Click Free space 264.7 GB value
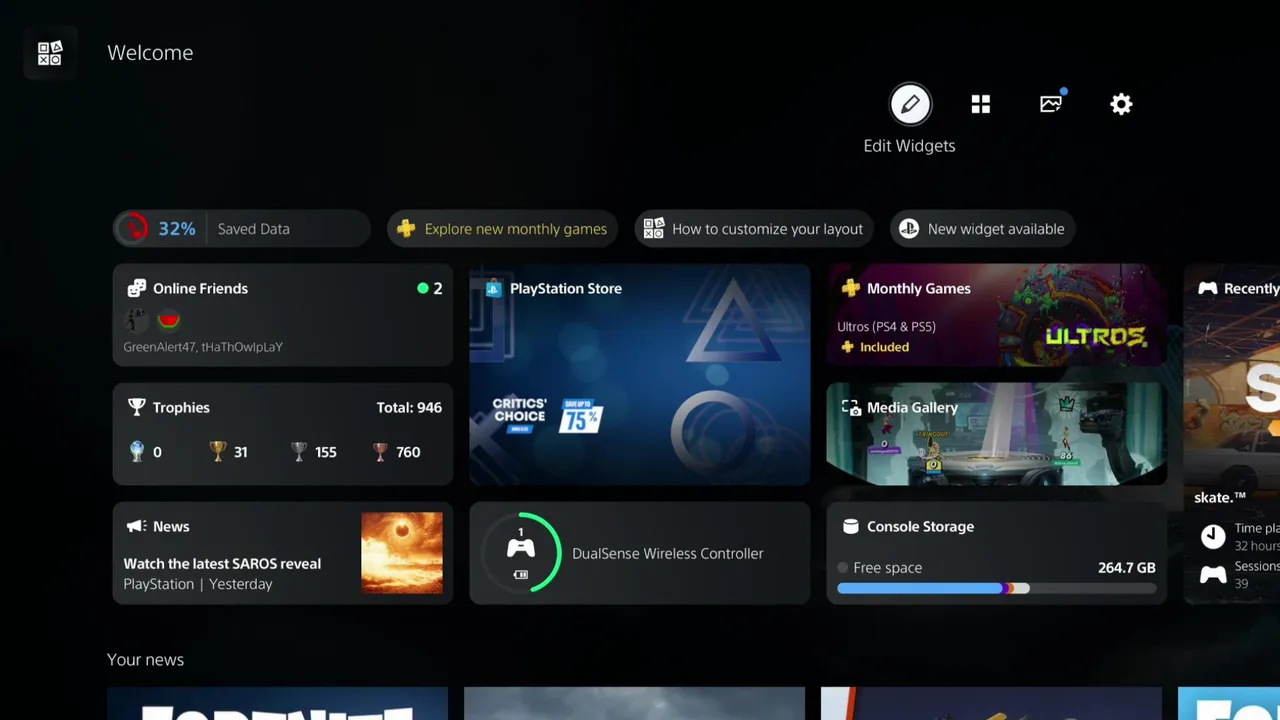Viewport: 1280px width, 720px height. pyautogui.click(x=1127, y=567)
